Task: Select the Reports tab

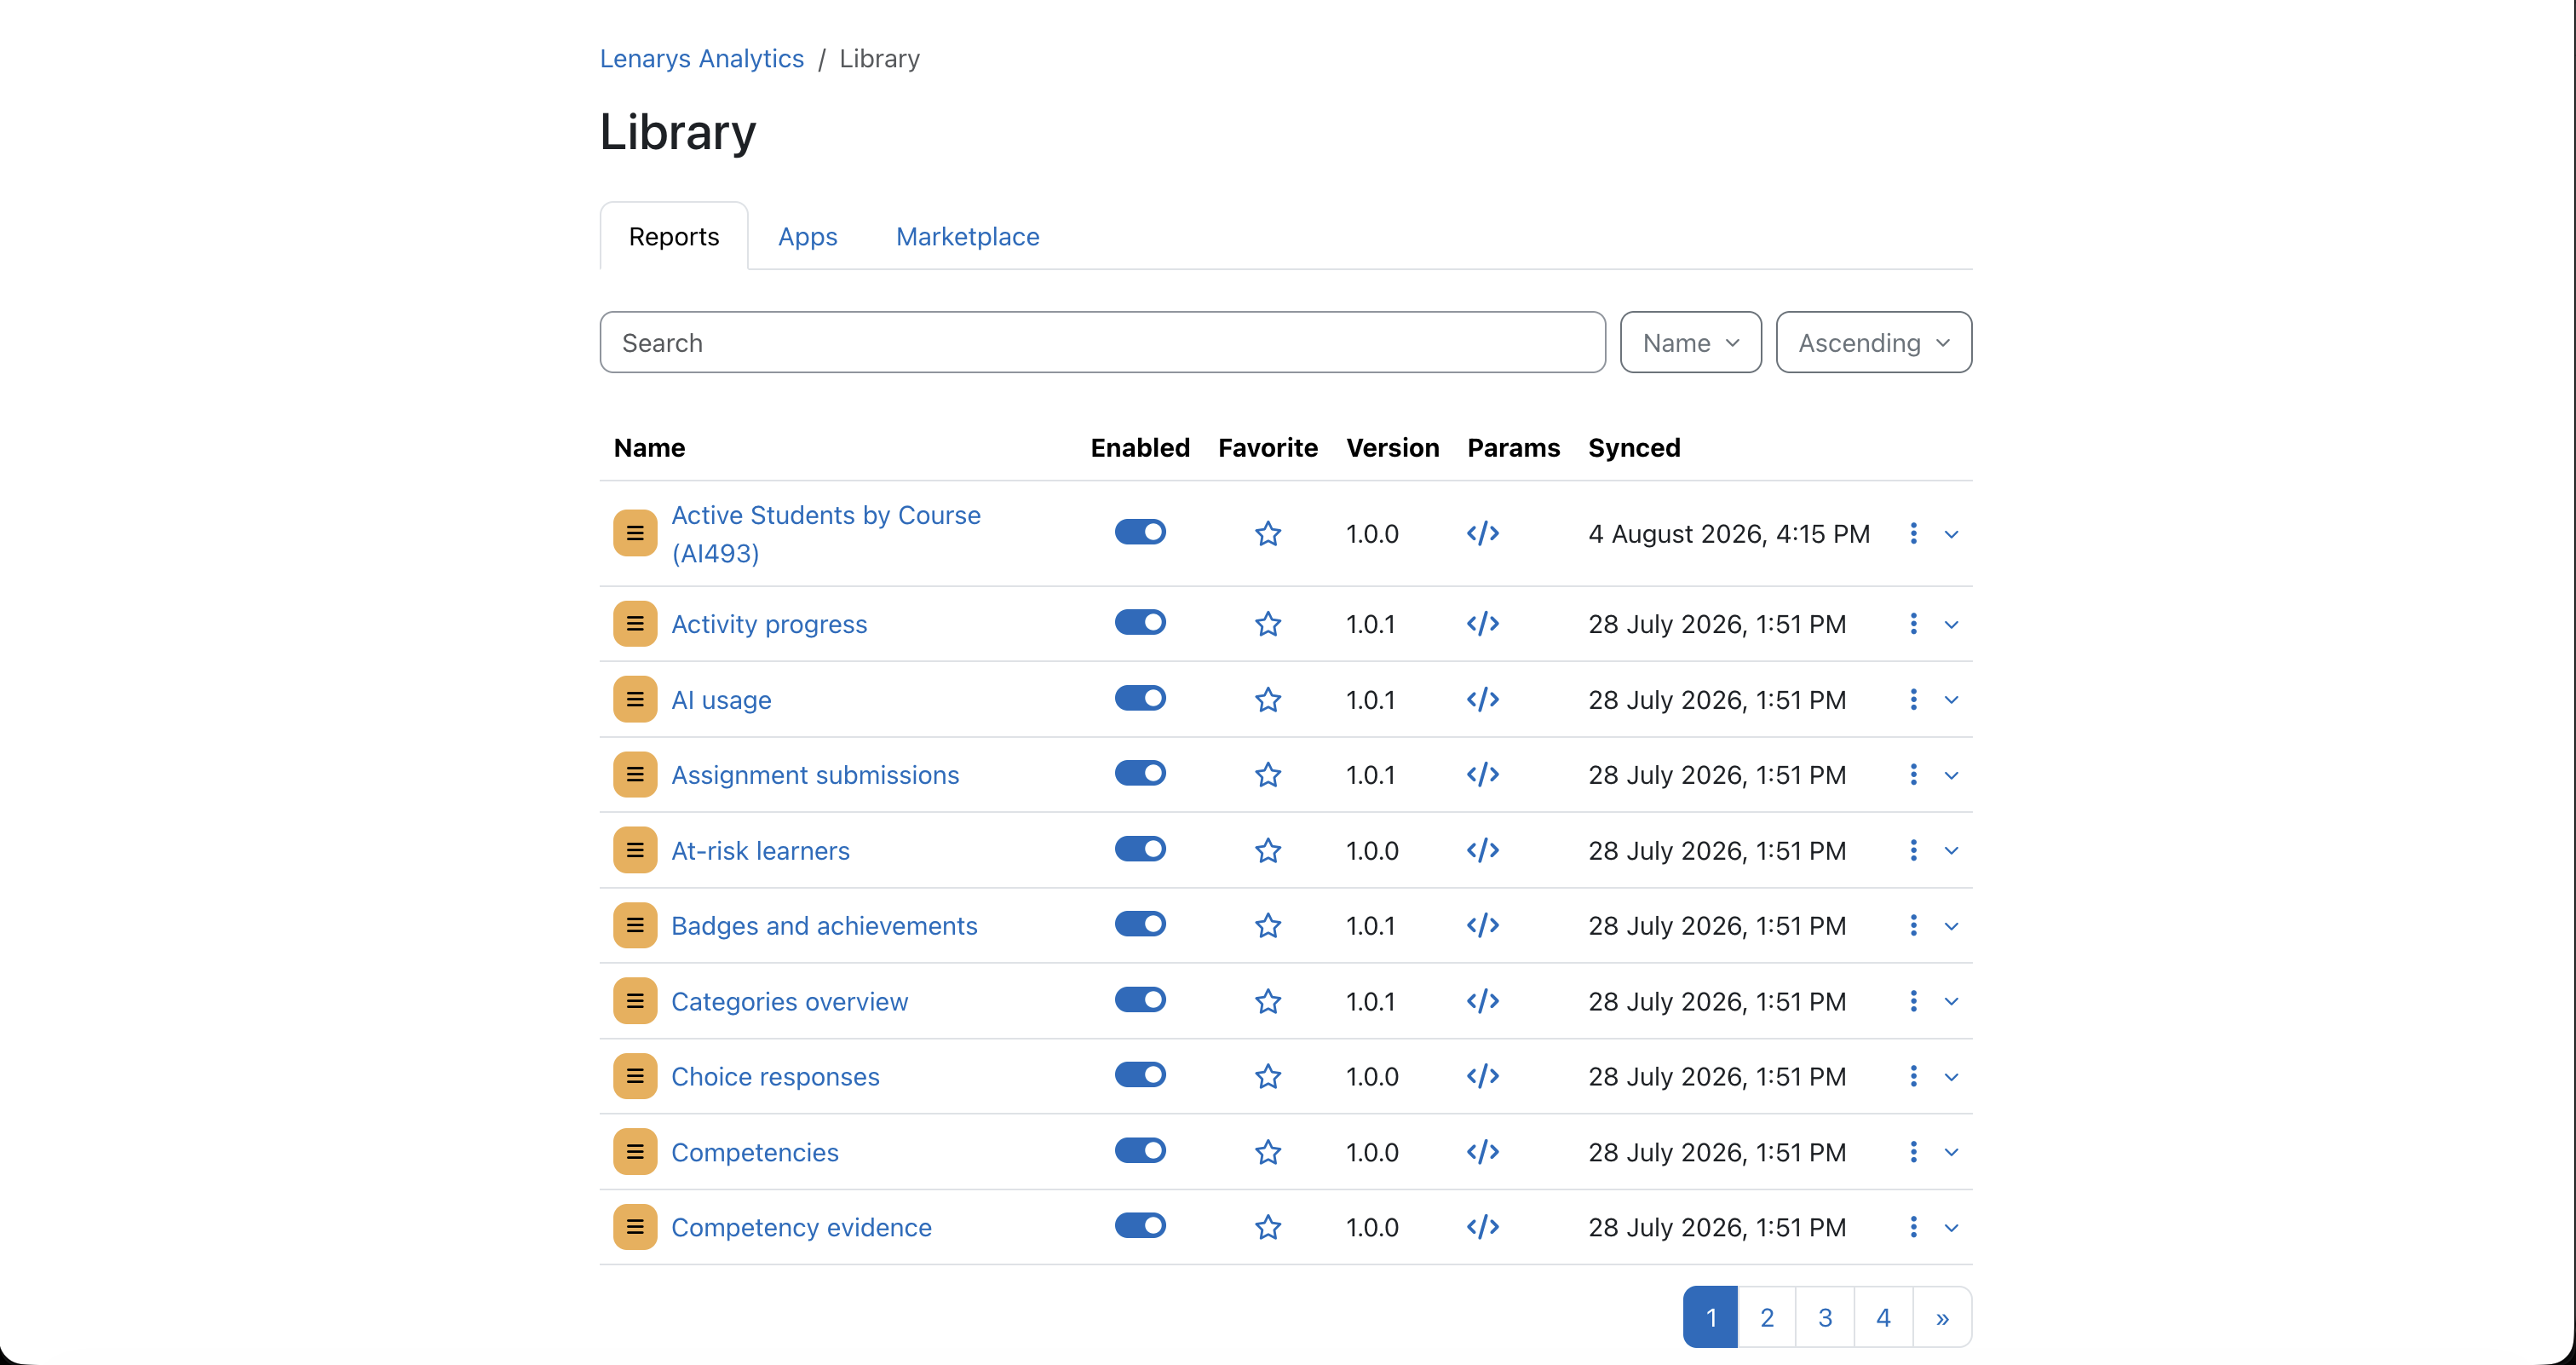Action: point(673,236)
